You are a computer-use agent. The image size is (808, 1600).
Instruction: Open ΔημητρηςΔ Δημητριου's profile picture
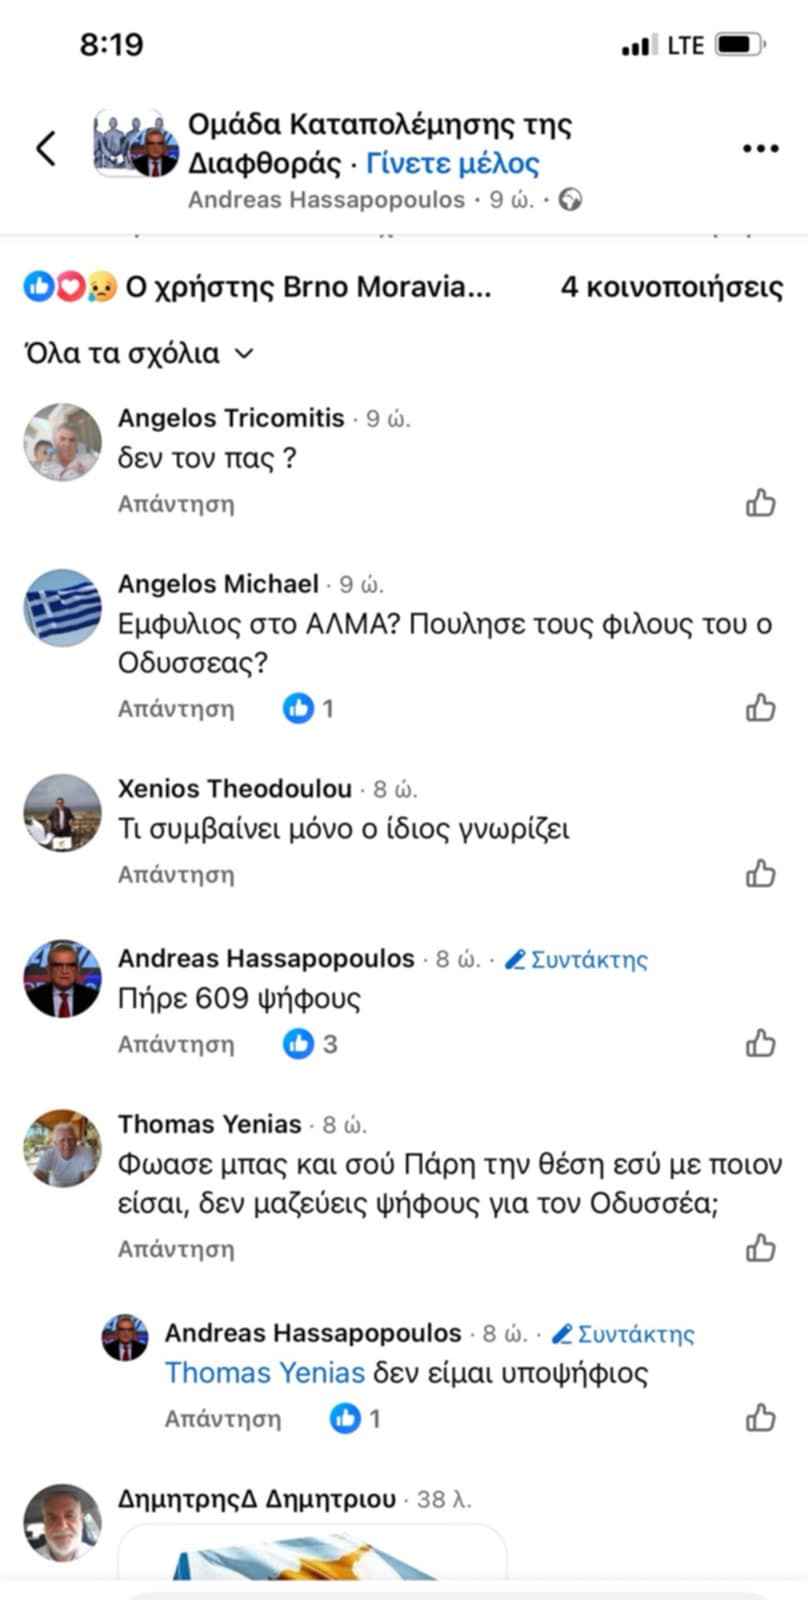(62, 1522)
